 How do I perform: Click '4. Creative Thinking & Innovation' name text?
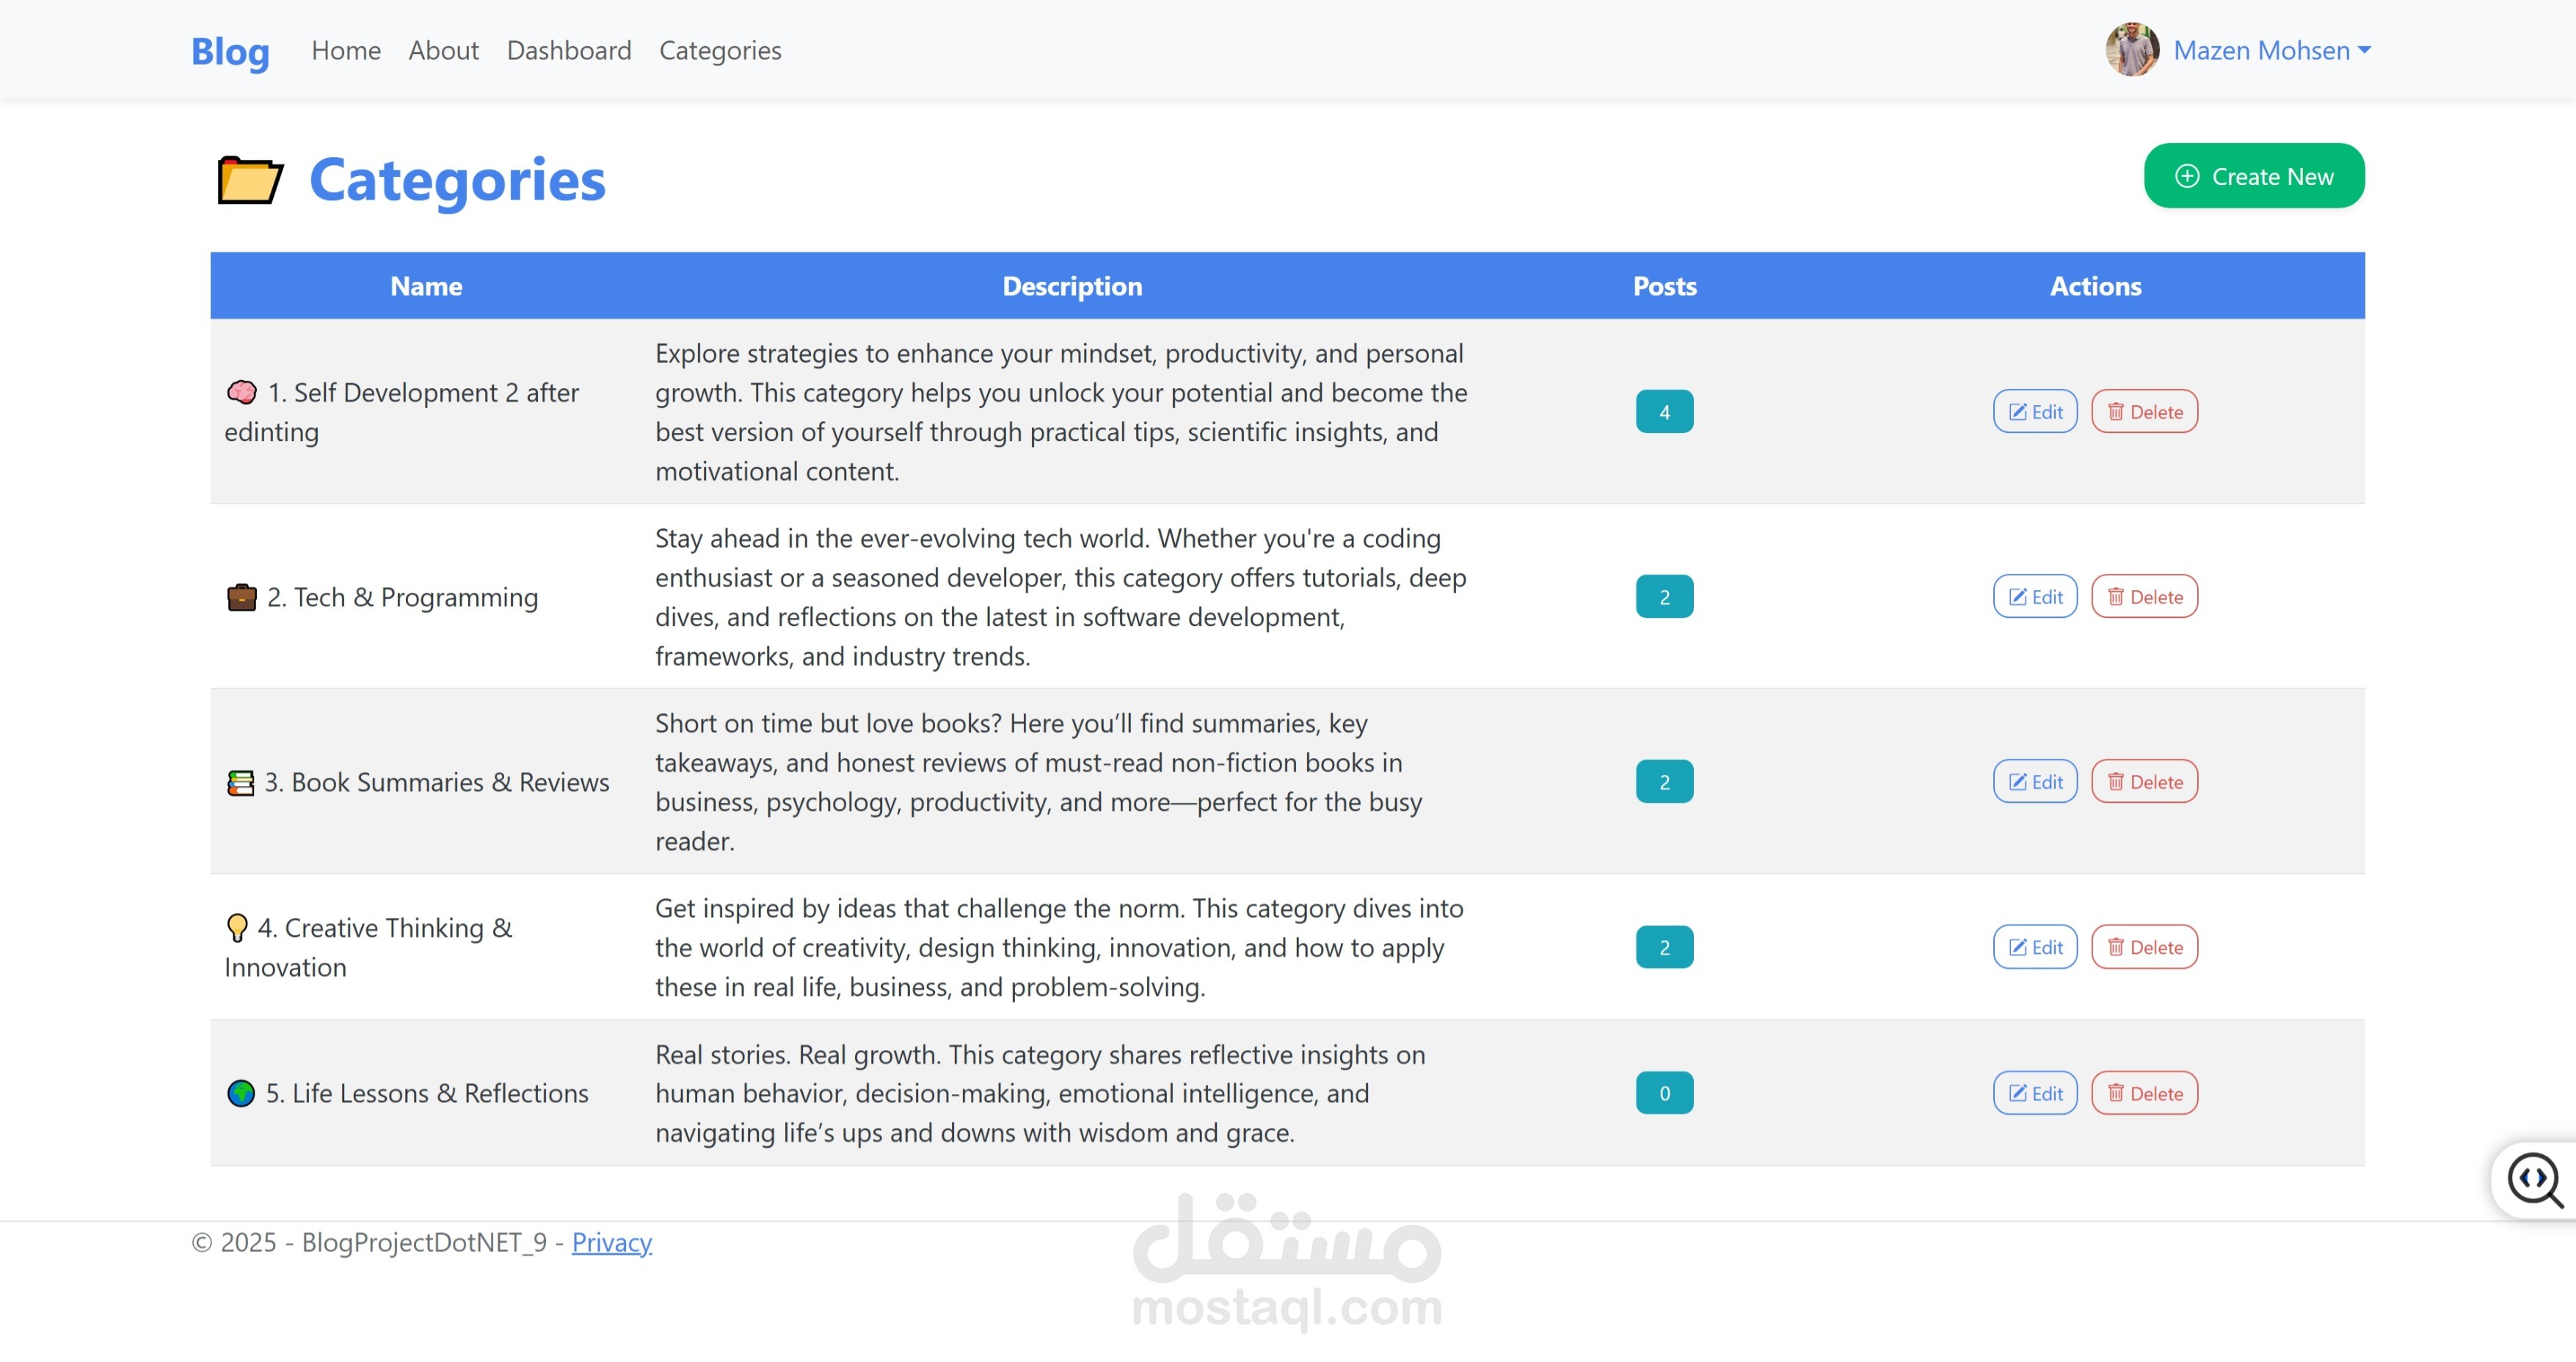(368, 947)
